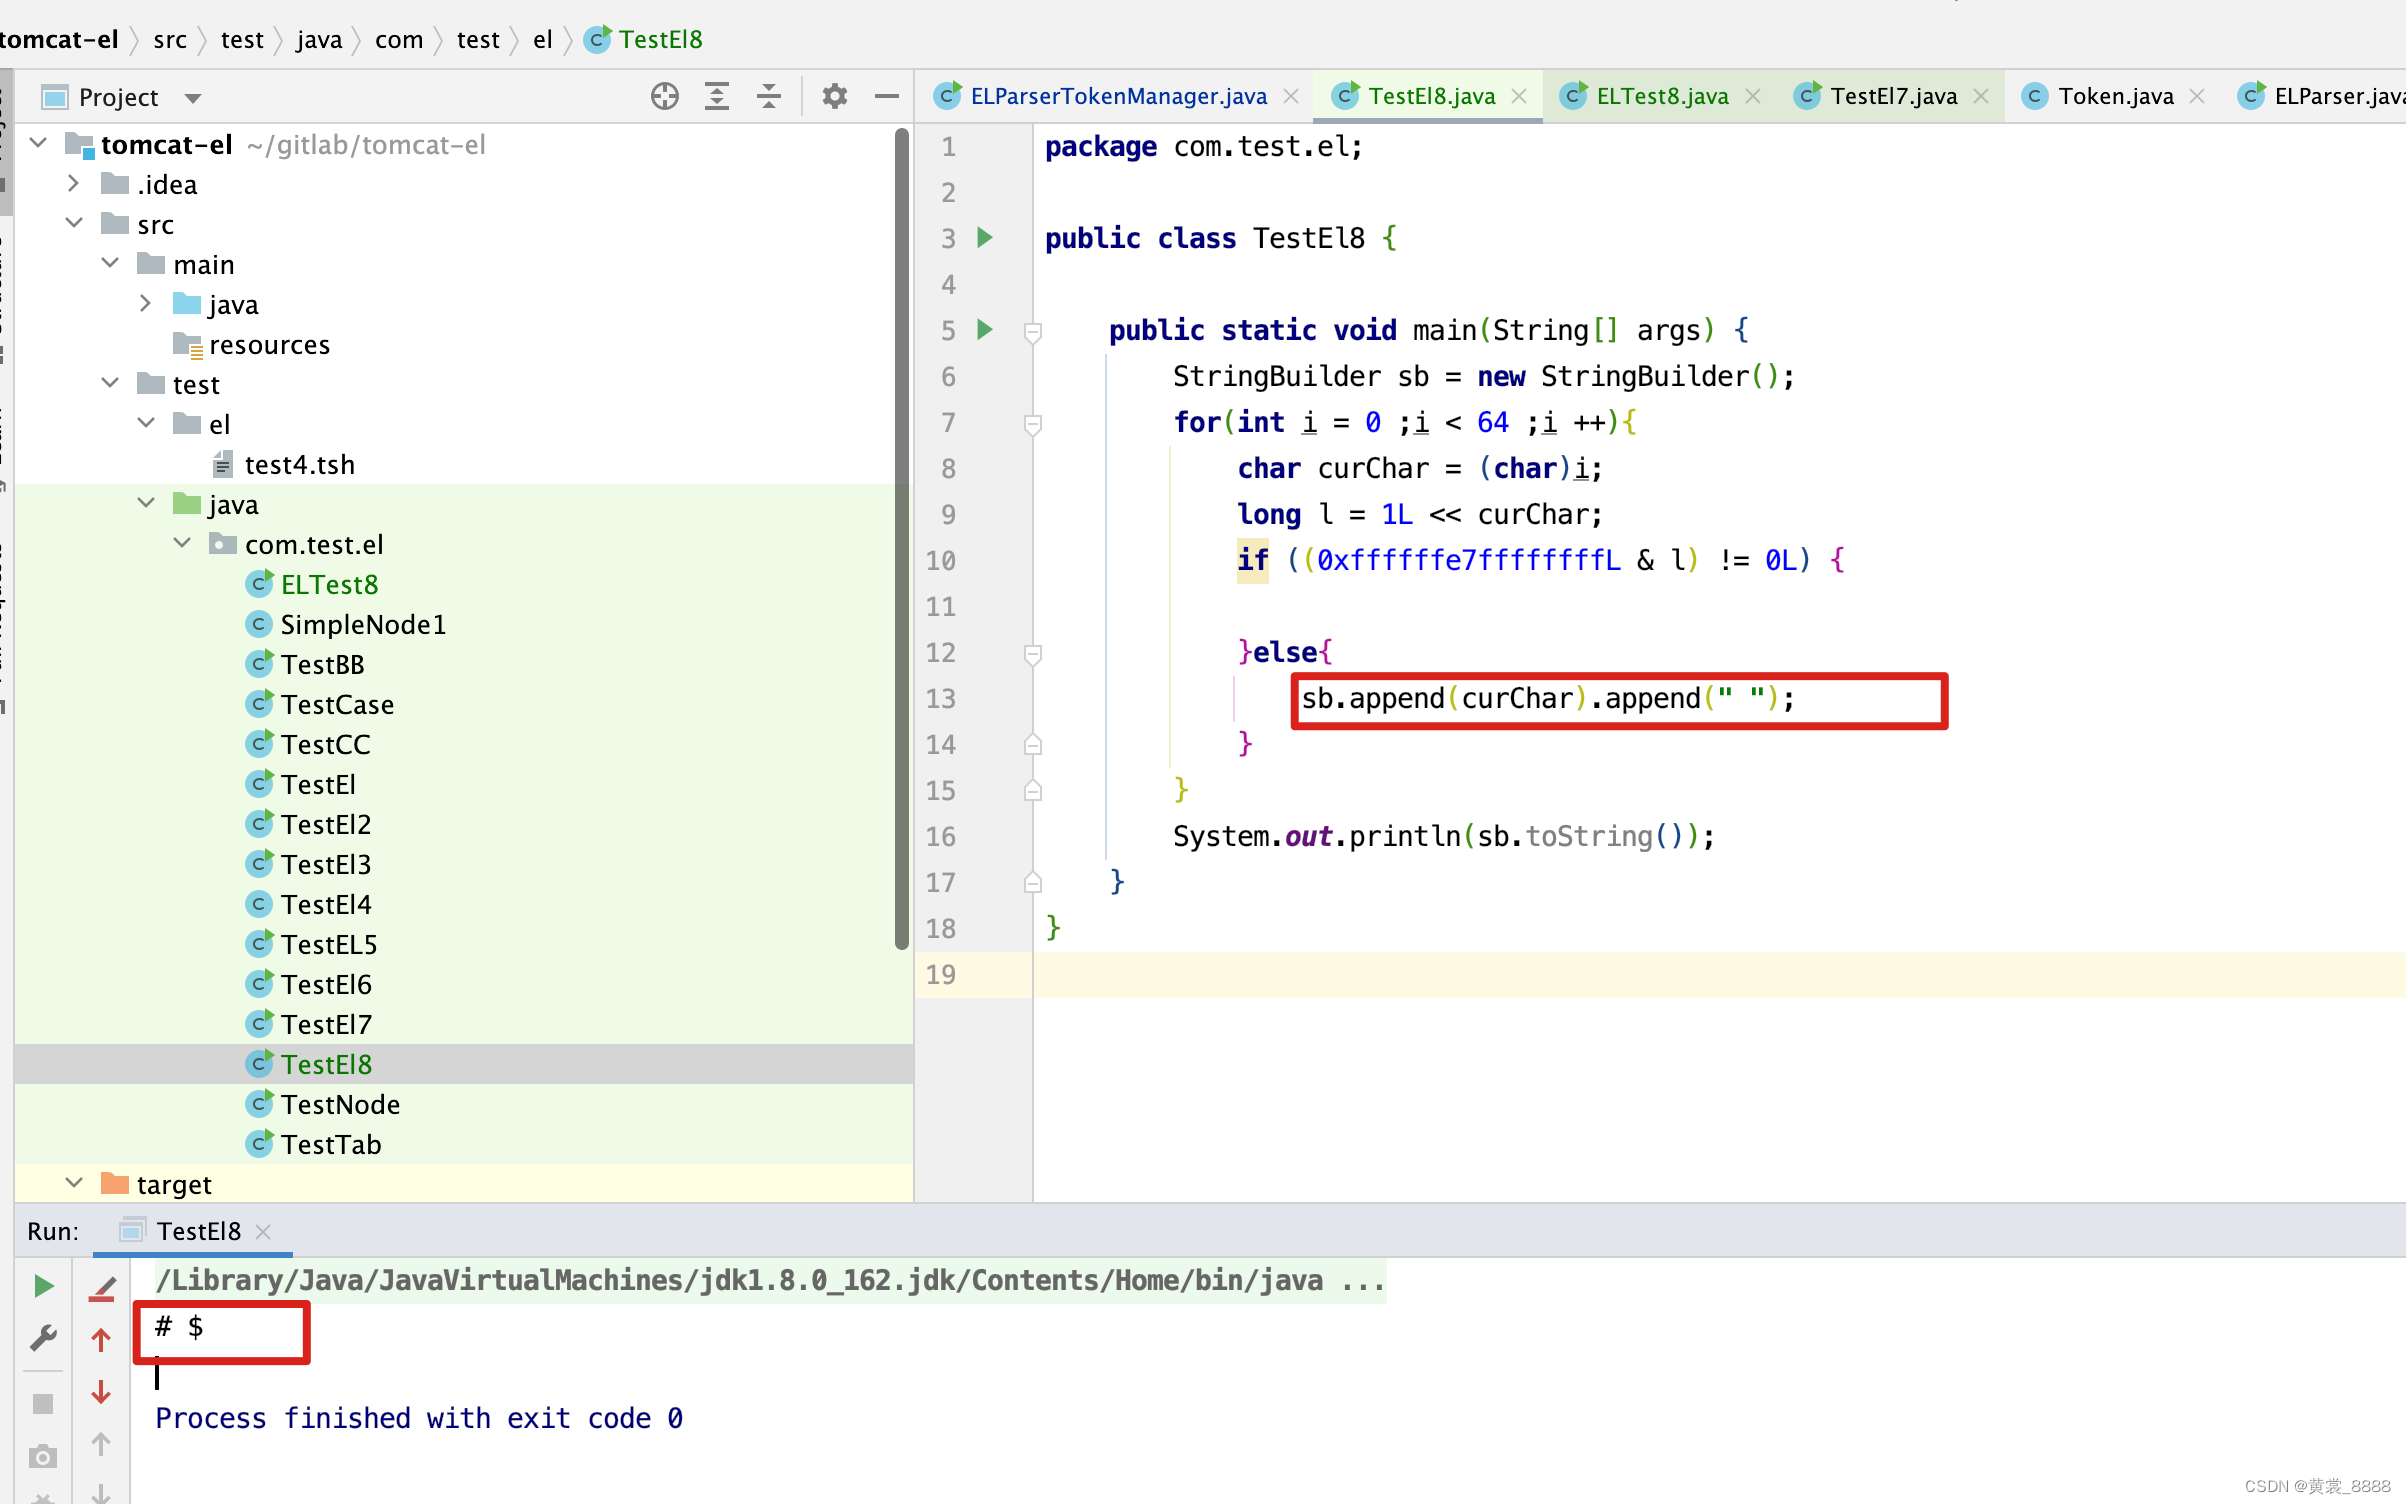The height and width of the screenshot is (1504, 2406).
Task: Toggle fold marker beside main method line 5
Action: pyautogui.click(x=1033, y=332)
